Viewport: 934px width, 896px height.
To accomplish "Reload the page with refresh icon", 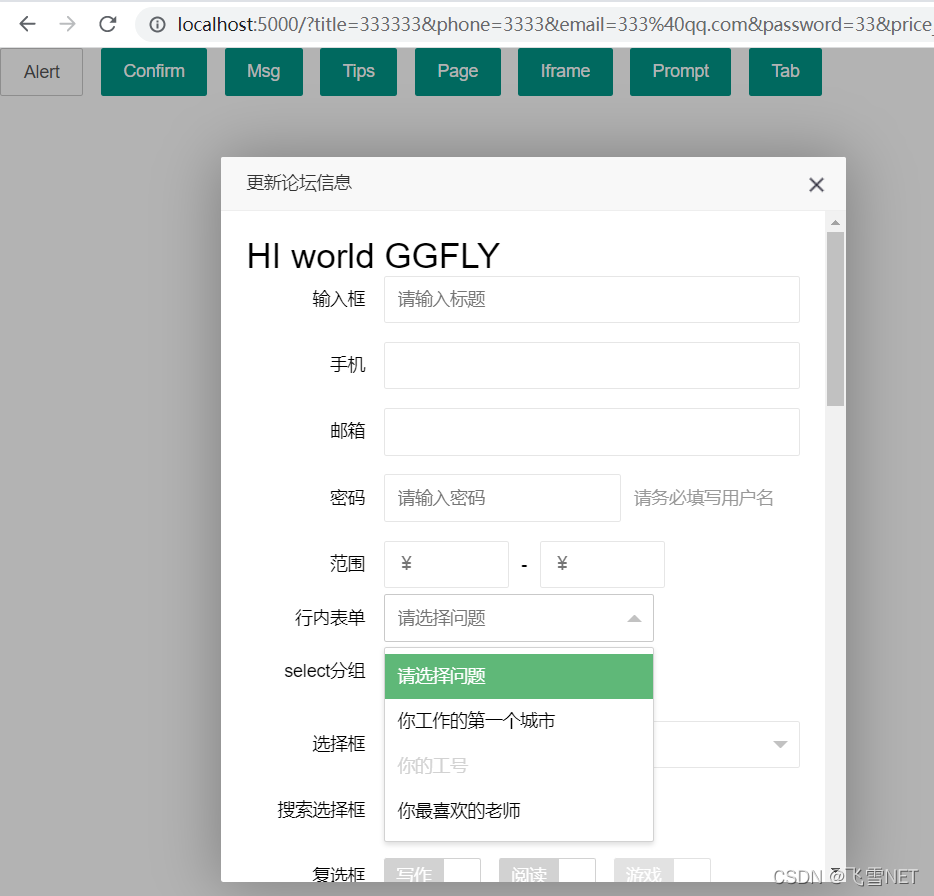I will click(x=108, y=24).
